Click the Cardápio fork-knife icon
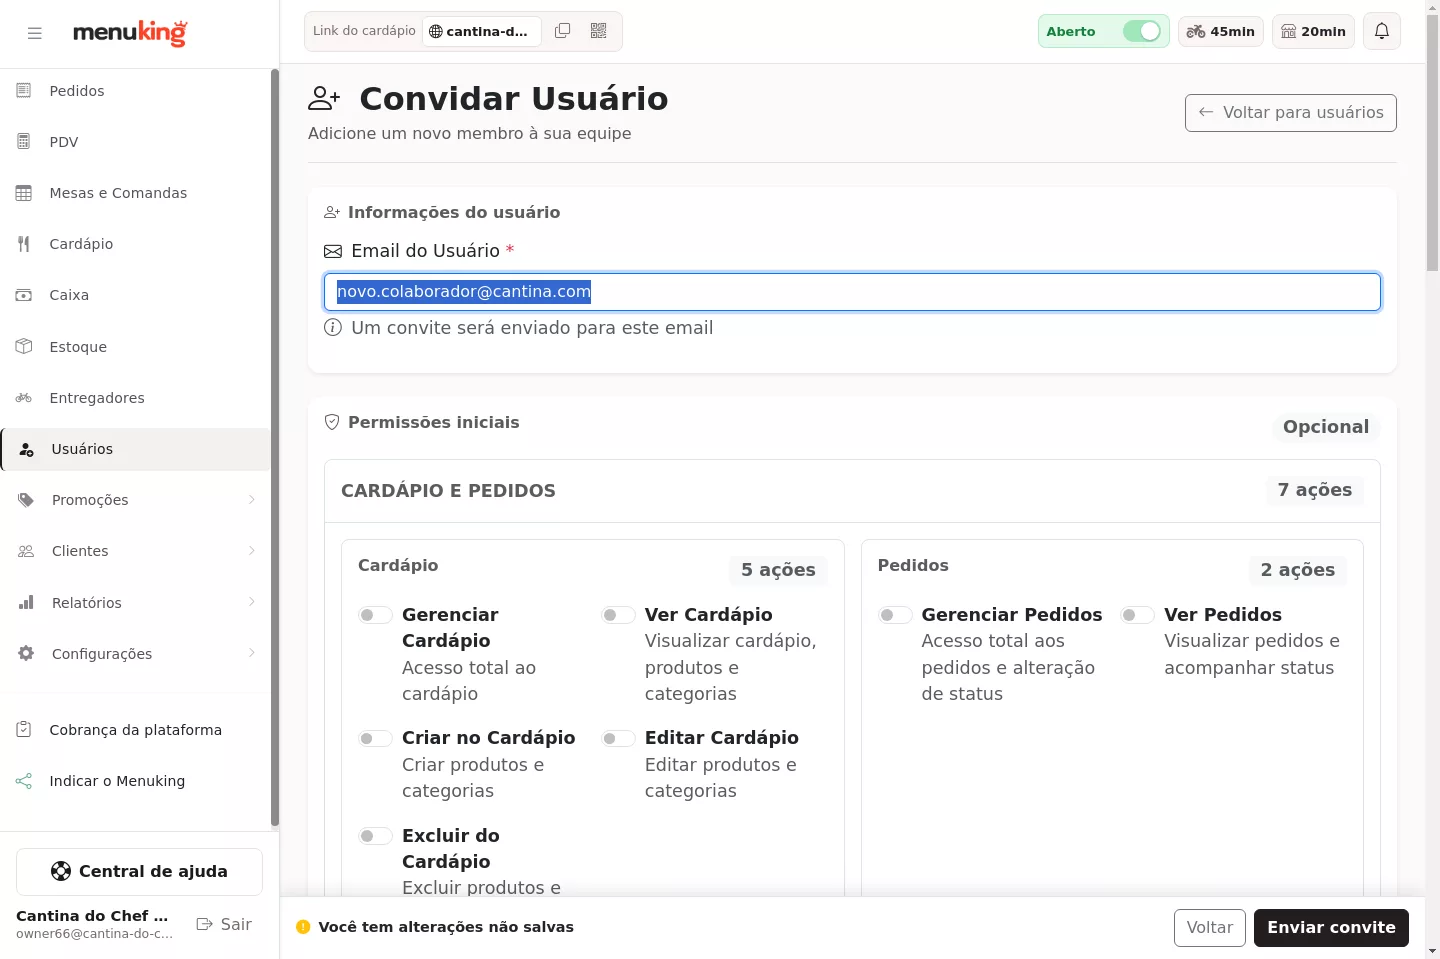1440x959 pixels. 24,244
